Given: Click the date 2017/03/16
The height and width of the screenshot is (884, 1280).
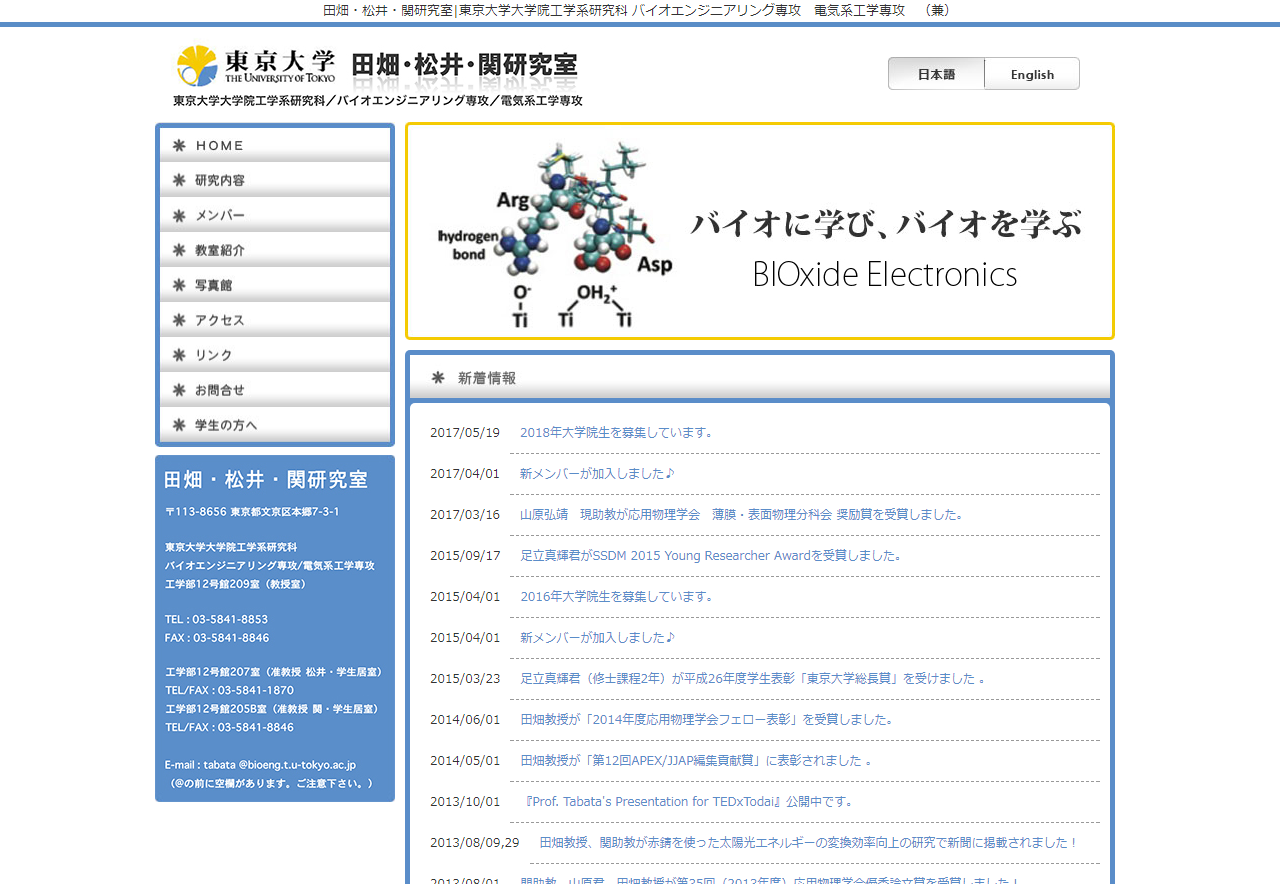Looking at the screenshot, I should pyautogui.click(x=465, y=515).
